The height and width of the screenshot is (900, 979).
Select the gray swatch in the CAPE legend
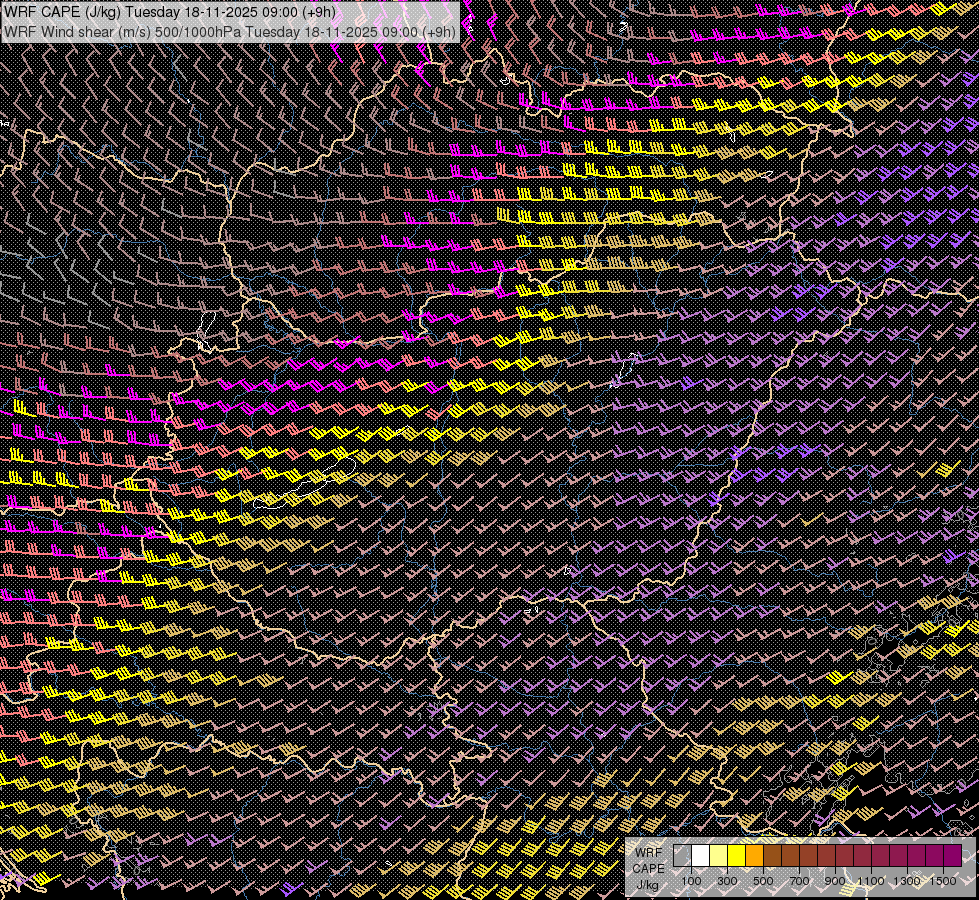682,855
